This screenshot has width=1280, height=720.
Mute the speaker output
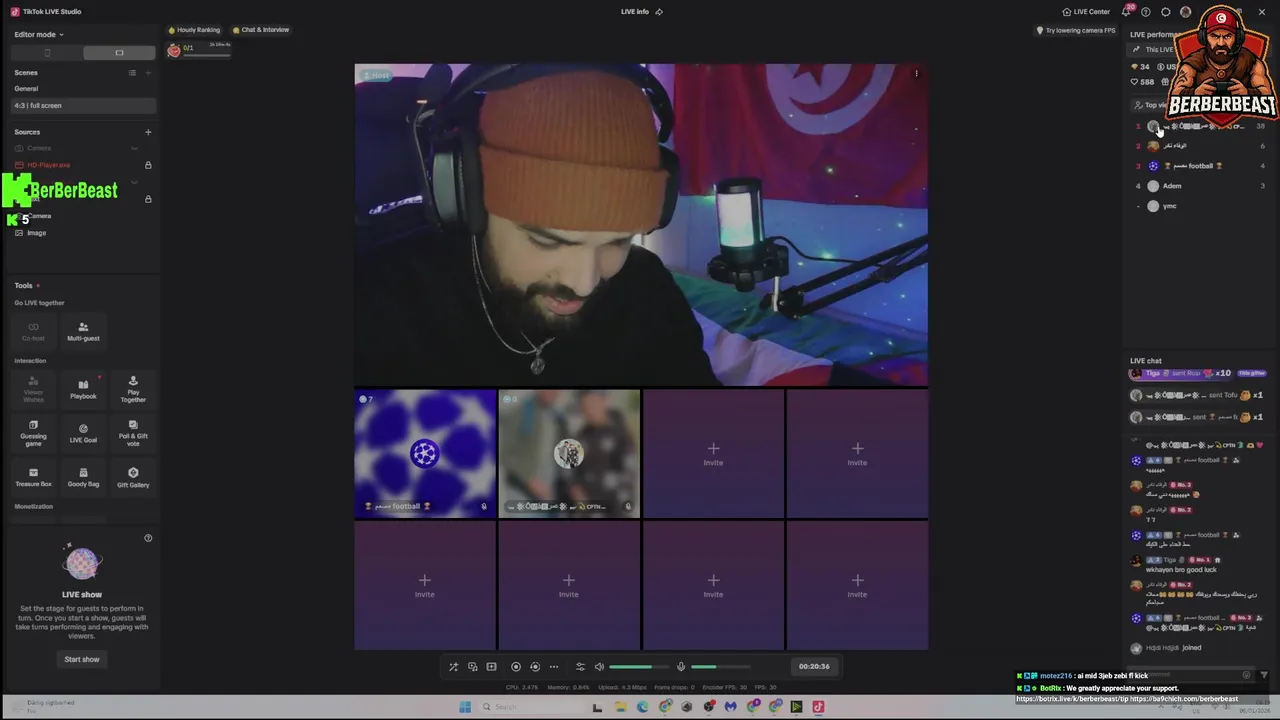(x=599, y=667)
